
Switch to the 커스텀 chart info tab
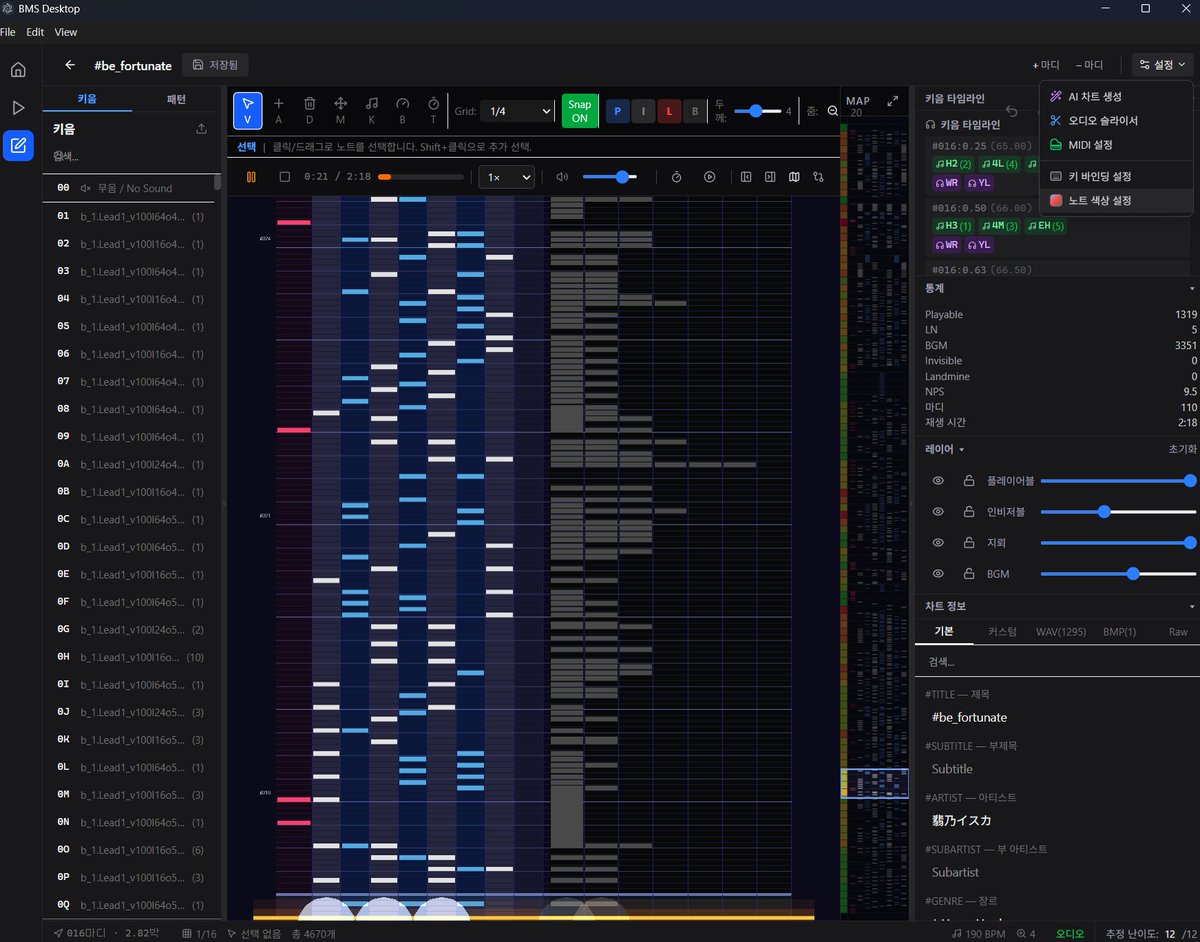tap(1002, 632)
